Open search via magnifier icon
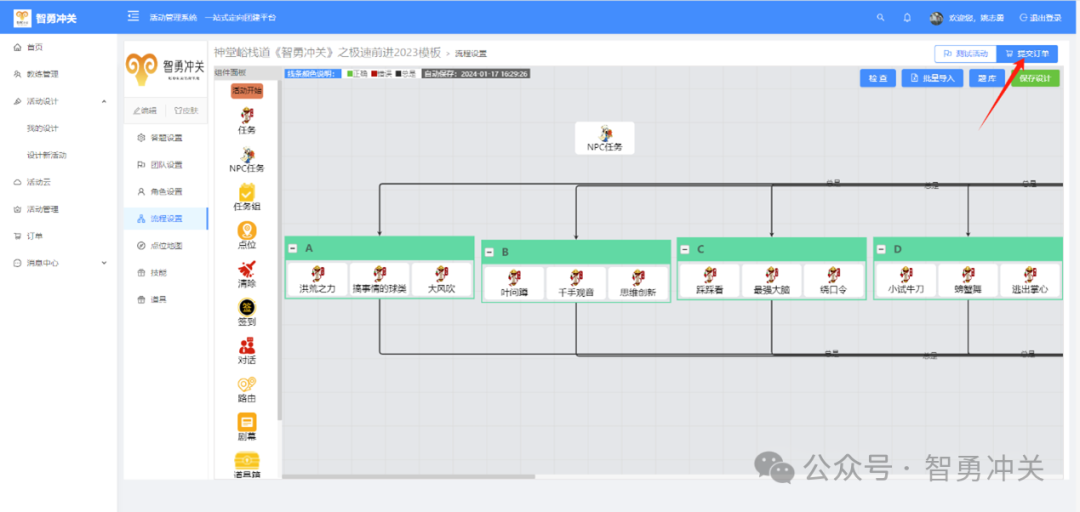 tap(880, 18)
